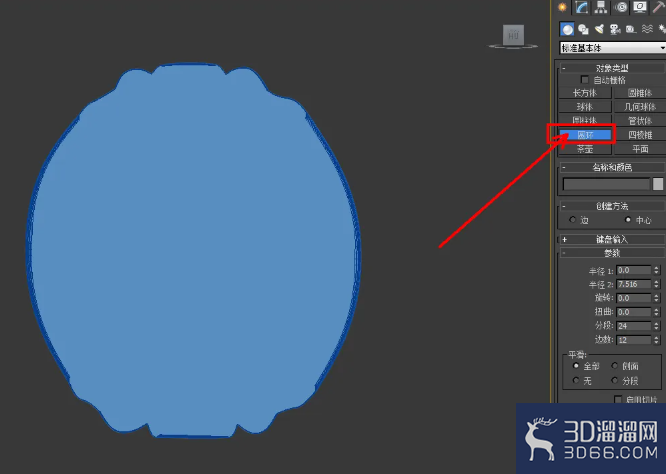The image size is (666, 474).
Task: Click the 旋转 spinner arrows
Action: 656,298
